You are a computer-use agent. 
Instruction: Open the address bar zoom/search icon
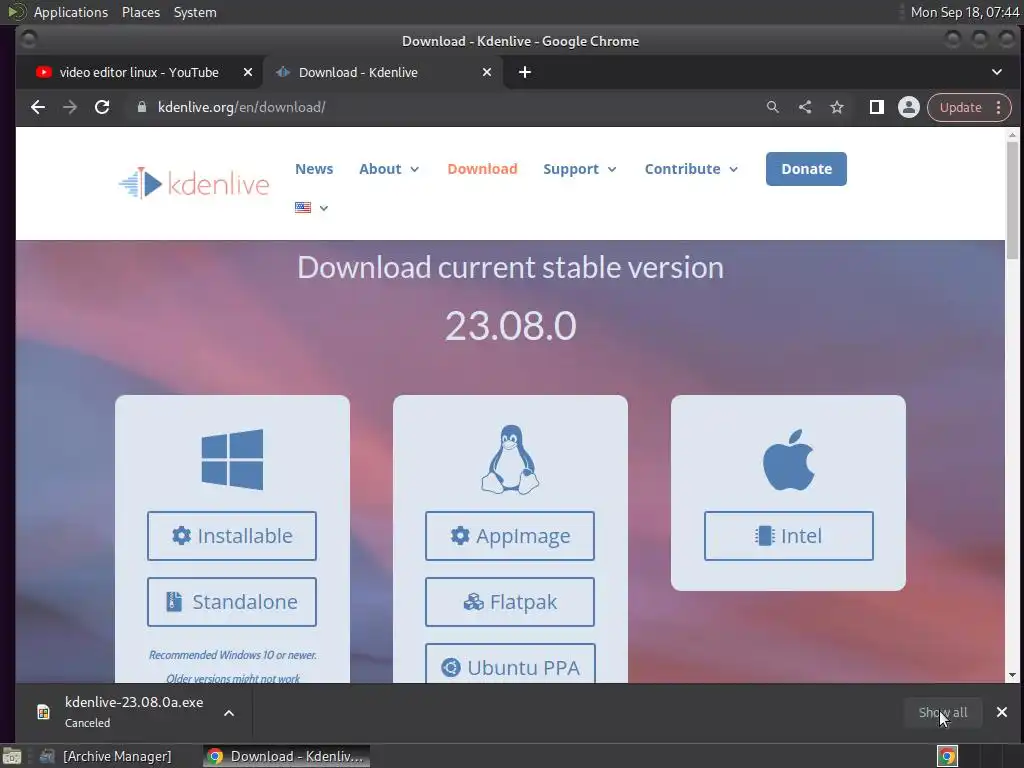[773, 107]
